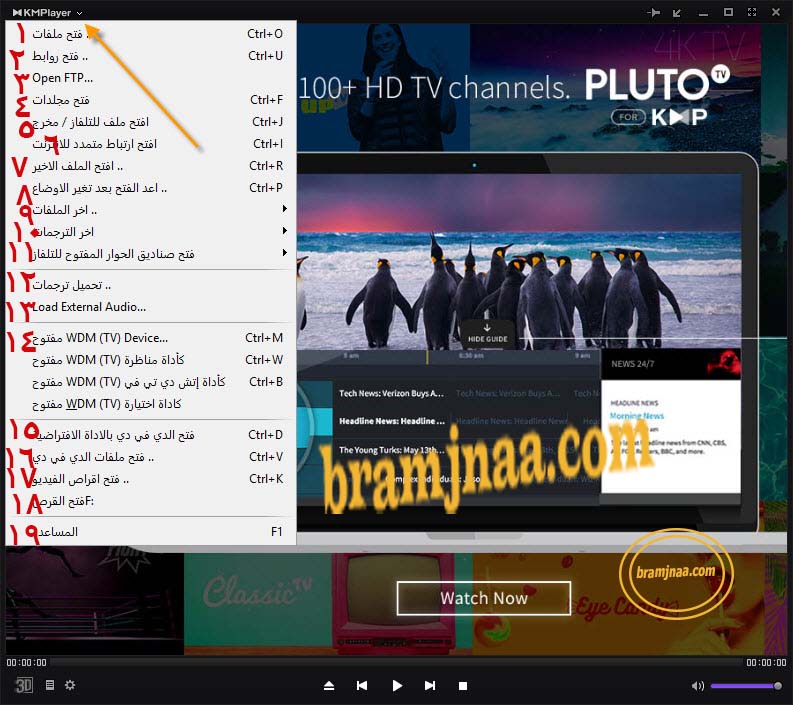Viewport: 793px width, 705px height.
Task: Choose 'فتح روابط' Ctrl+U menu entry
Action: [151, 56]
